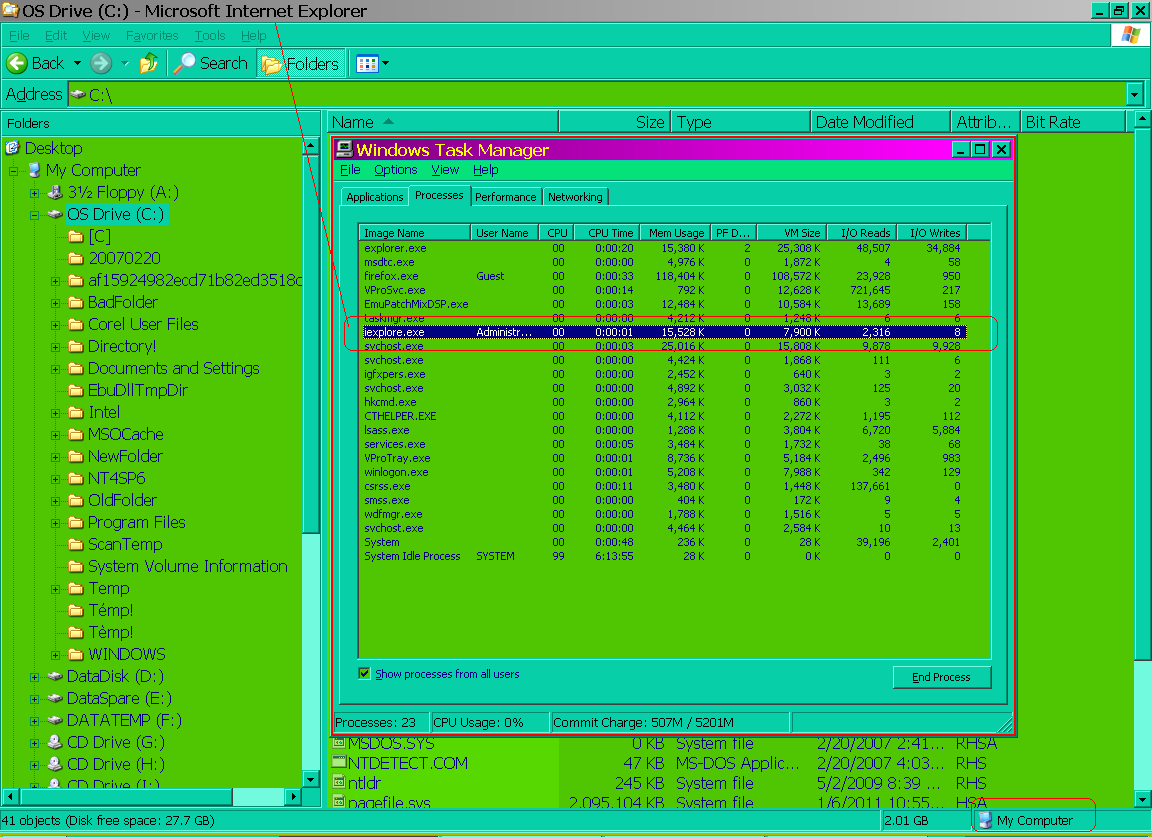Select the explorer.exe process
Screen dimensions: 1152x837
coord(663,248)
